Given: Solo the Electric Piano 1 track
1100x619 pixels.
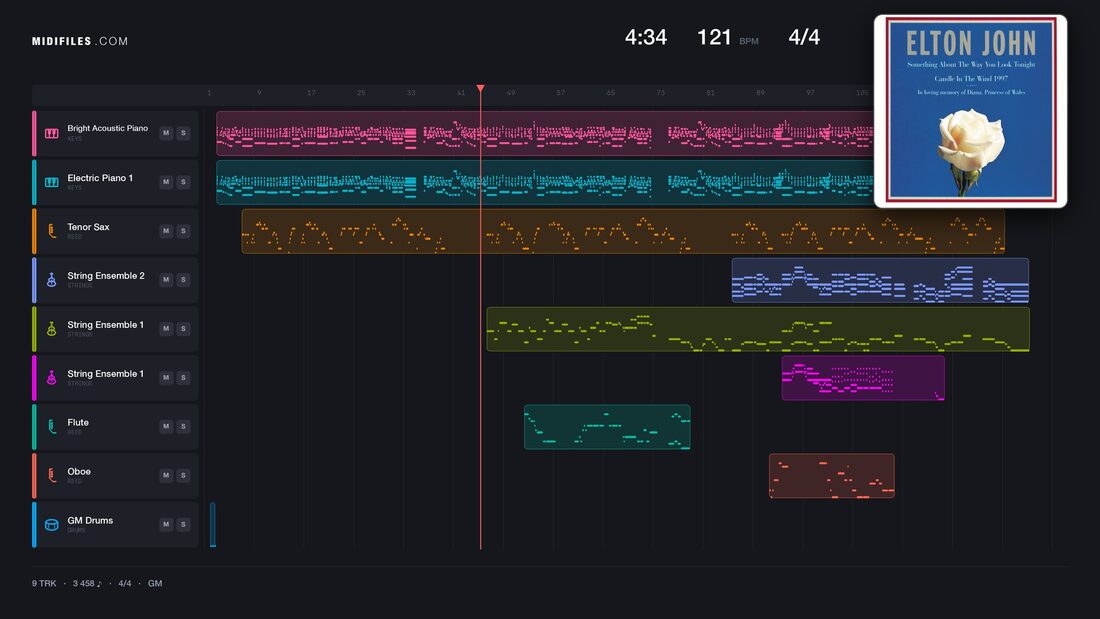Looking at the screenshot, I should 183,182.
